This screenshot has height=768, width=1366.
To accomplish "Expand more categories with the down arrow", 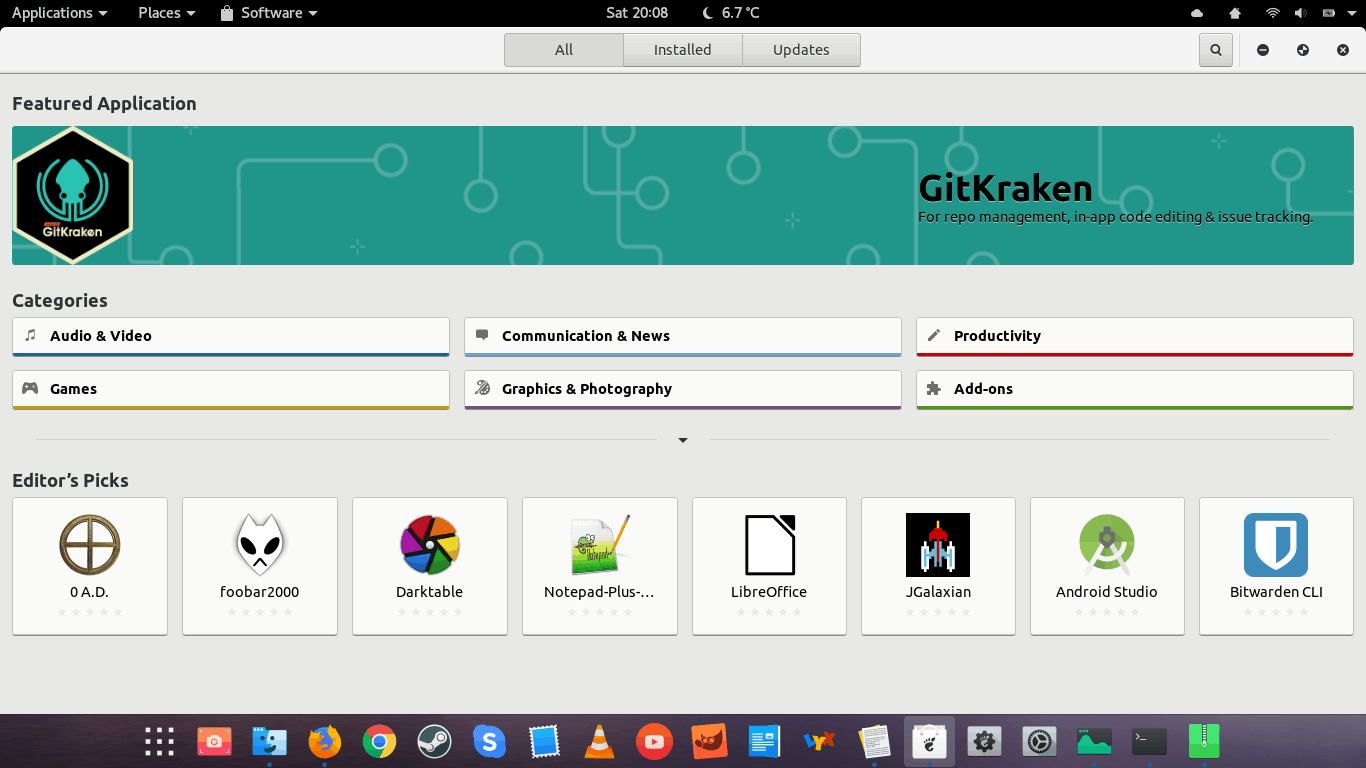I will tap(683, 440).
